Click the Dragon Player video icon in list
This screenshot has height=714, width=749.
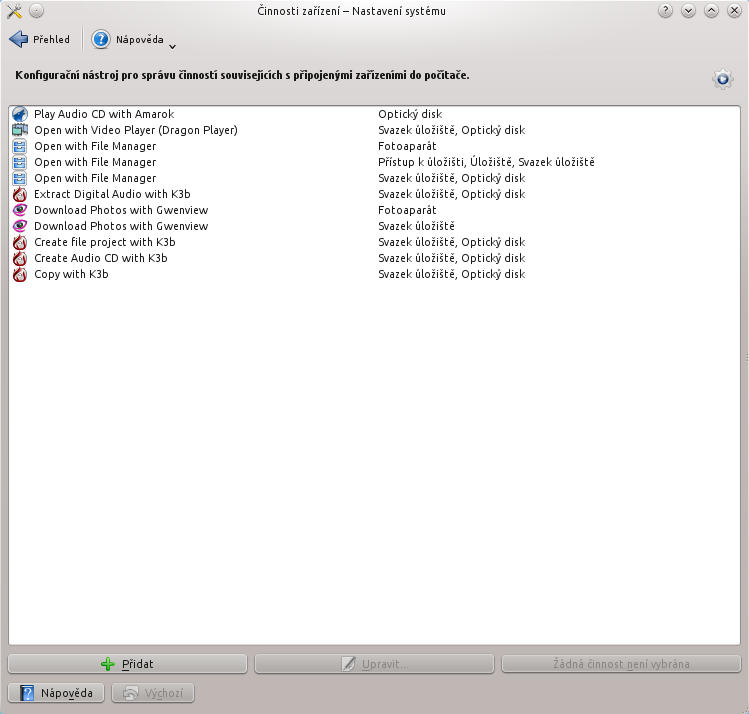[20, 130]
